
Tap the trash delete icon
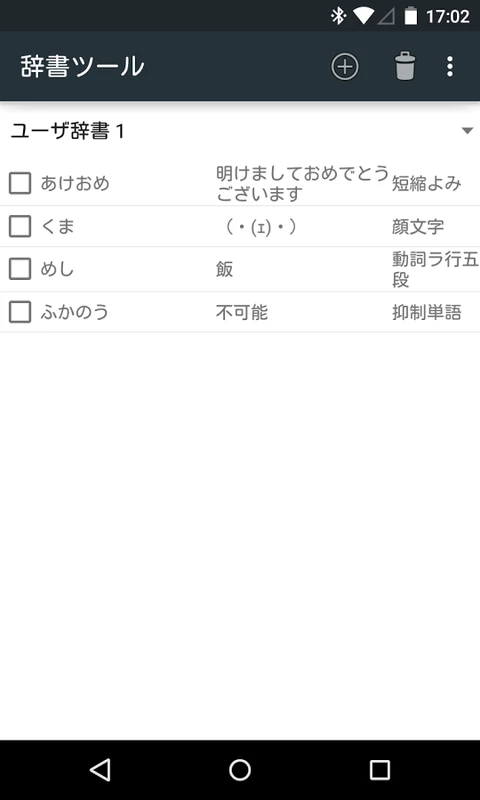[405, 66]
